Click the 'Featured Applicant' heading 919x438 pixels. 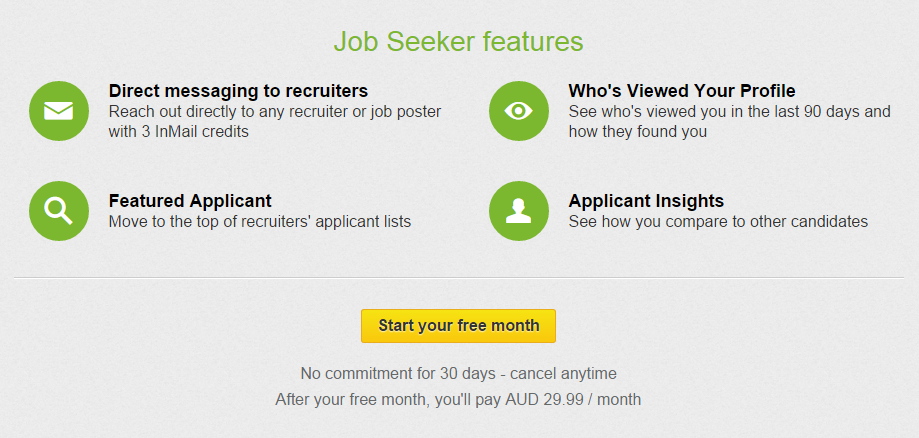190,201
